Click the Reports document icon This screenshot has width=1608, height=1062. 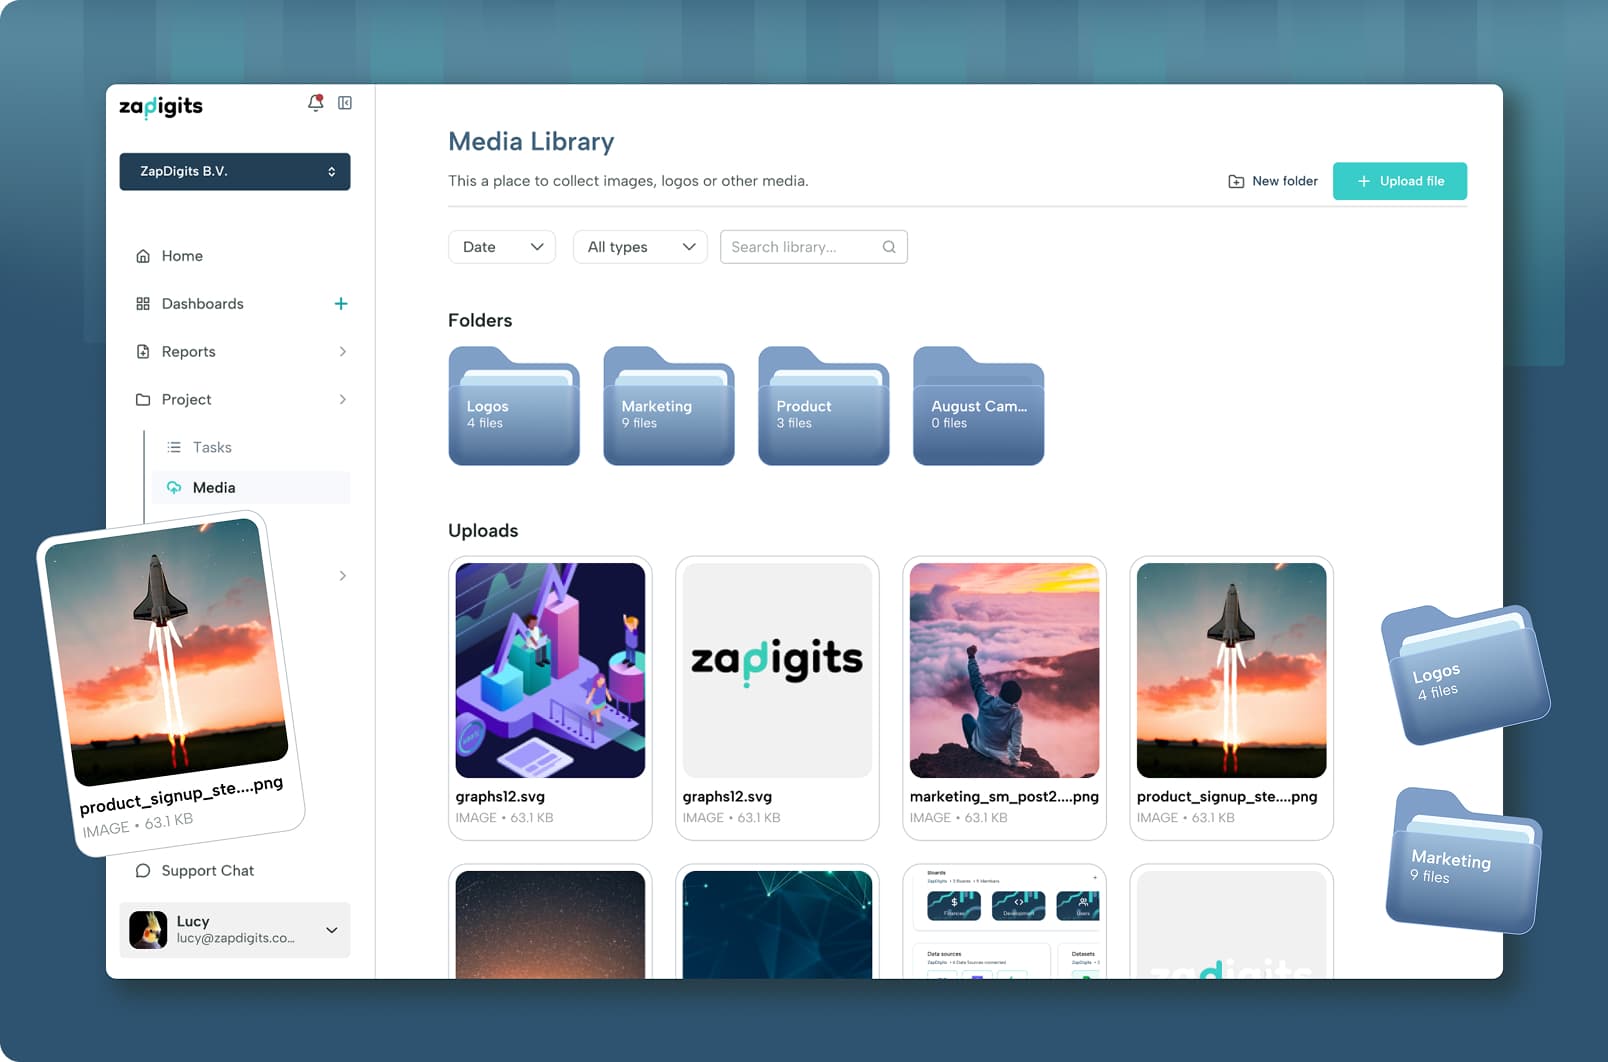(x=143, y=351)
